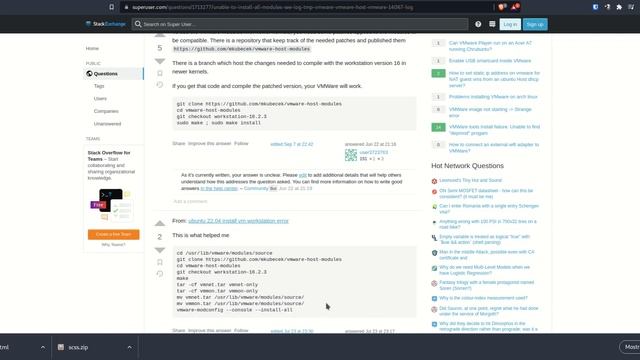This screenshot has height=360, width=640.
Task: Click the Stack Exchange logo
Action: 106,24
